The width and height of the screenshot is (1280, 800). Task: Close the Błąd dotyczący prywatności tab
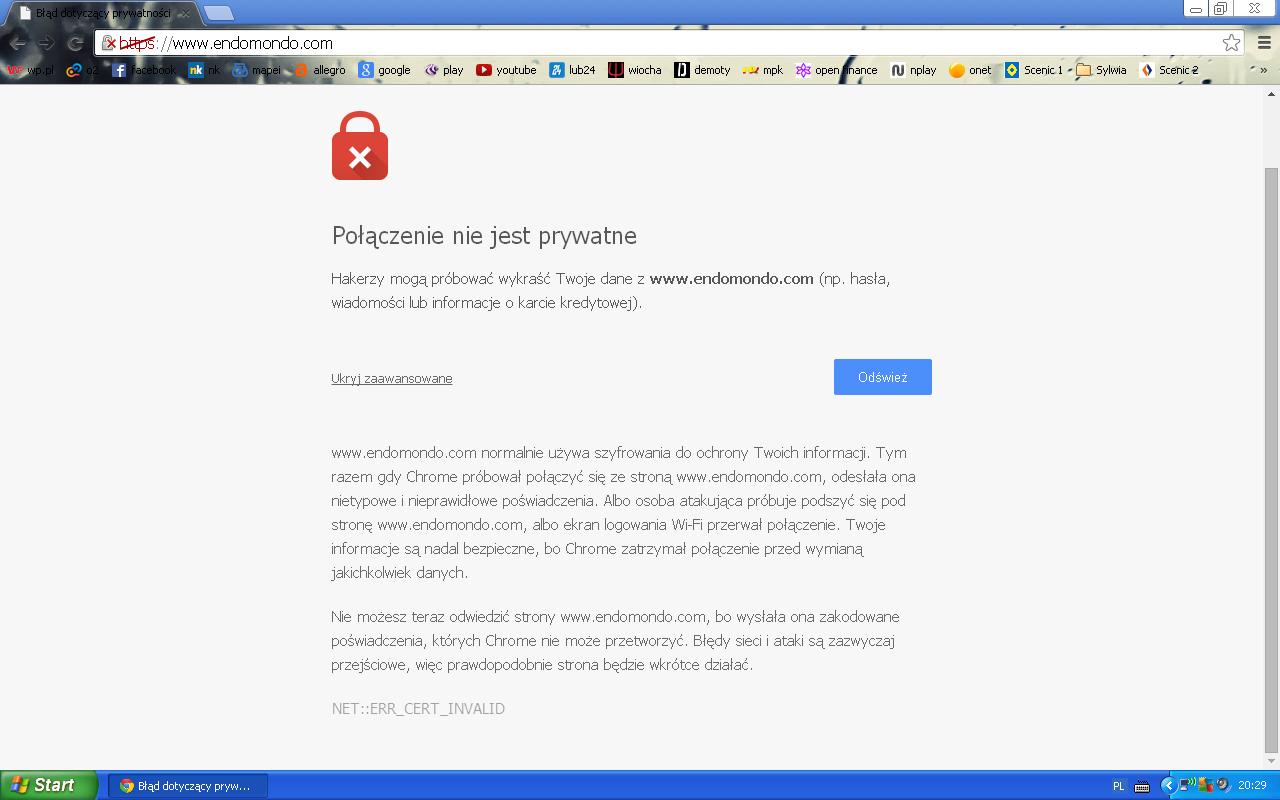point(183,14)
